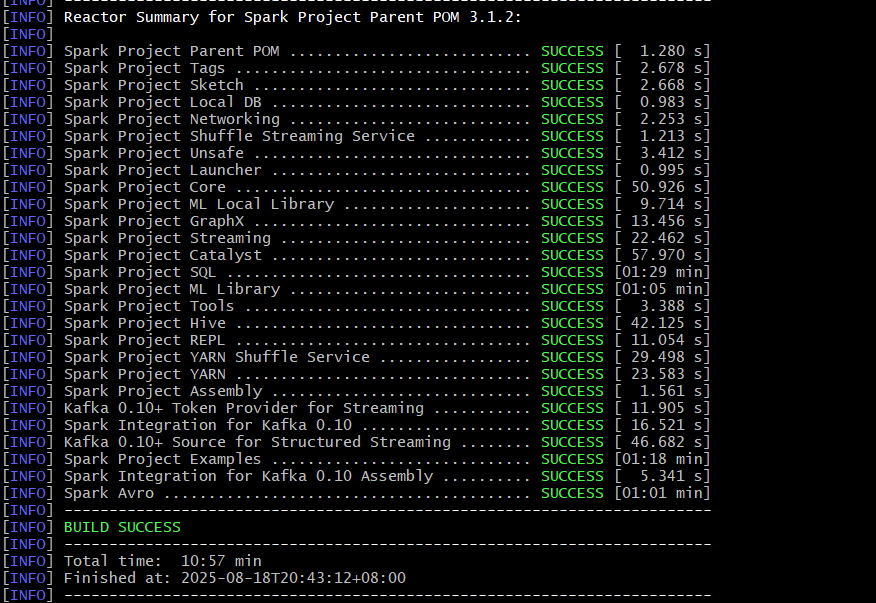Click the 'Spark Project Launcher' text
The image size is (876, 603).
(x=163, y=170)
